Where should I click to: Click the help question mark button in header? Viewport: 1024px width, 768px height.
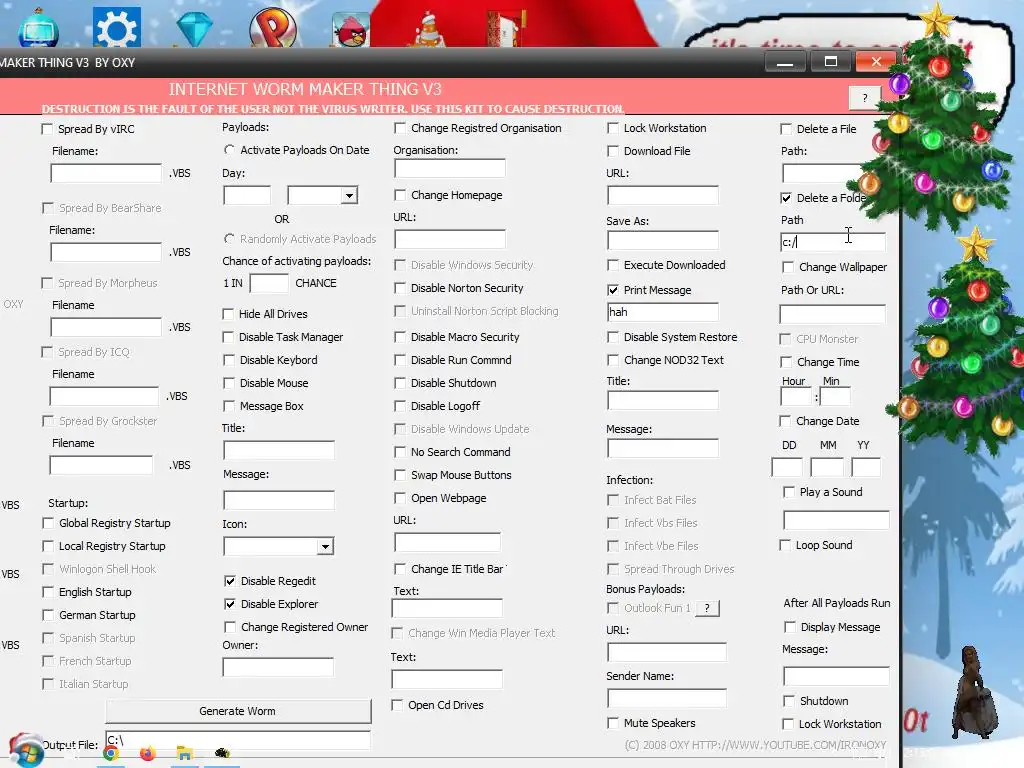tap(865, 98)
